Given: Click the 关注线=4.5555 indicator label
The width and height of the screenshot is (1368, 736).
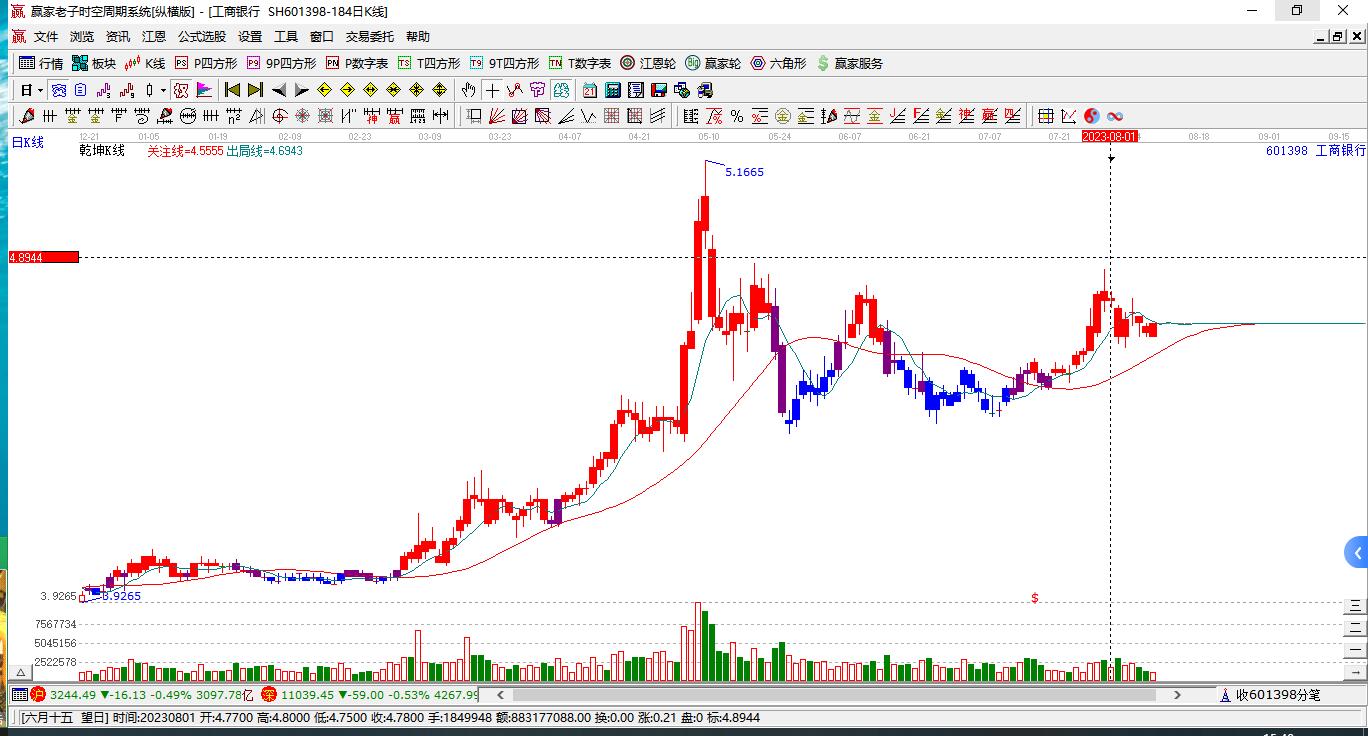Looking at the screenshot, I should [x=185, y=151].
